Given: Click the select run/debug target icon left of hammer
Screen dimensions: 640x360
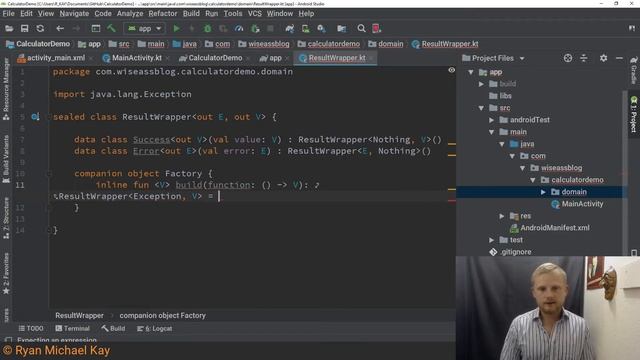Looking at the screenshot, I should 96,29.
